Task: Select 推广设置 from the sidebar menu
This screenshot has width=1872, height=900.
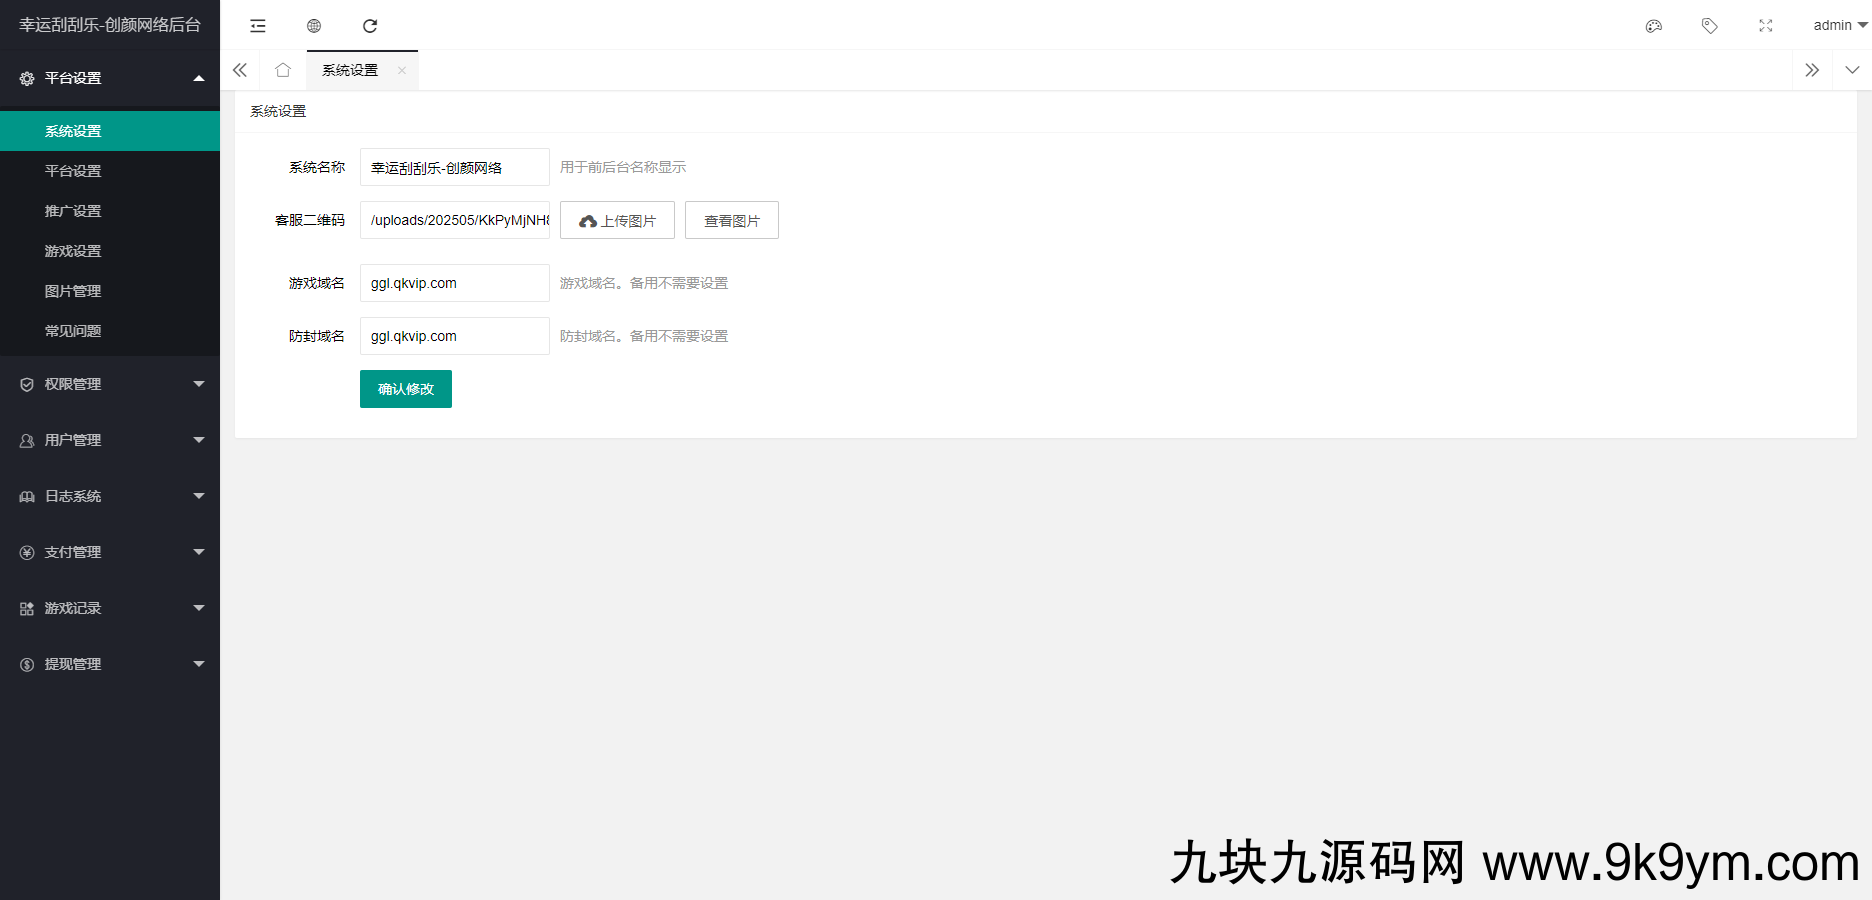Action: coord(72,210)
